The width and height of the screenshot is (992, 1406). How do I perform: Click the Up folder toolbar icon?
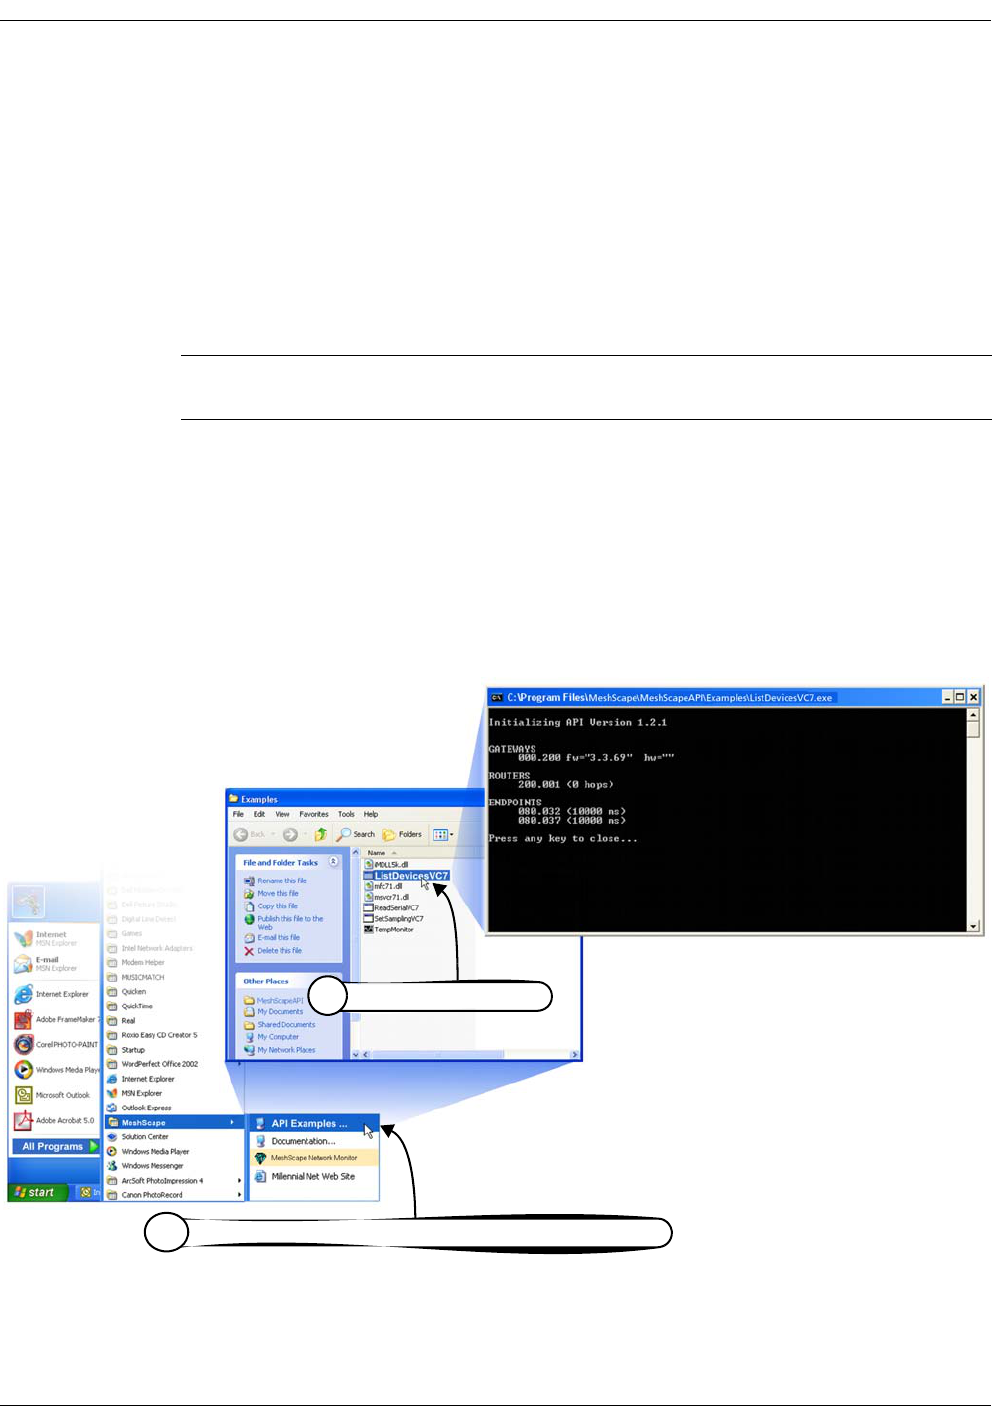320,834
